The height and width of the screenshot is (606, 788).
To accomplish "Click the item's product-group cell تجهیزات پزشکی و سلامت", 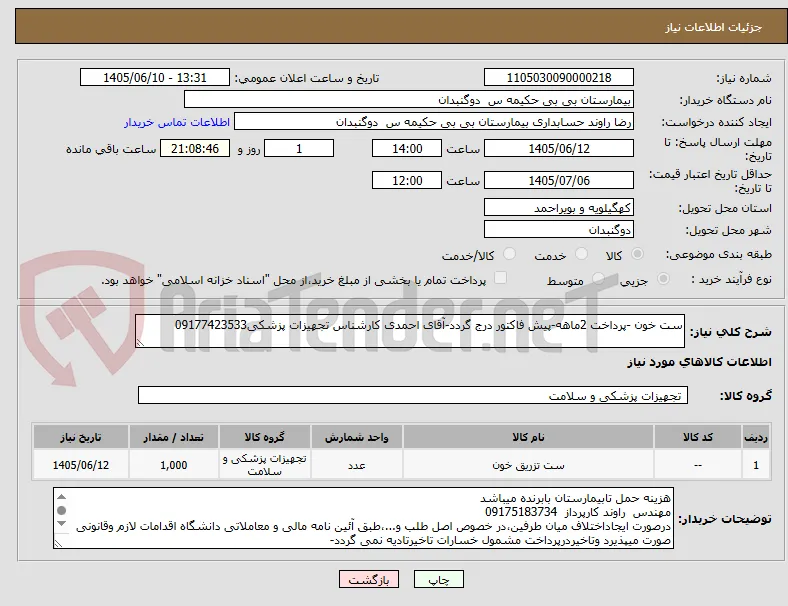I will click(264, 465).
